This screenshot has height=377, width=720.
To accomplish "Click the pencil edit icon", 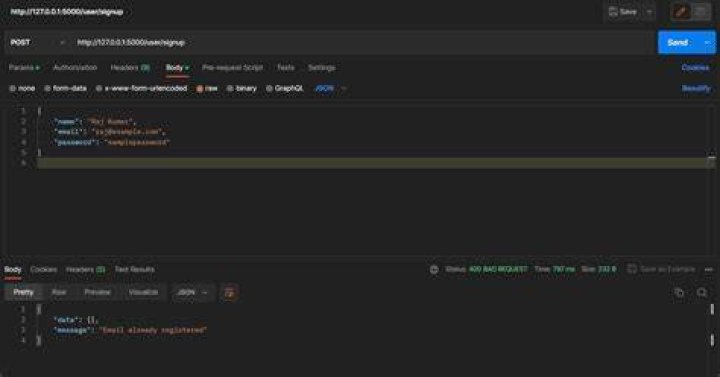I will click(681, 12).
